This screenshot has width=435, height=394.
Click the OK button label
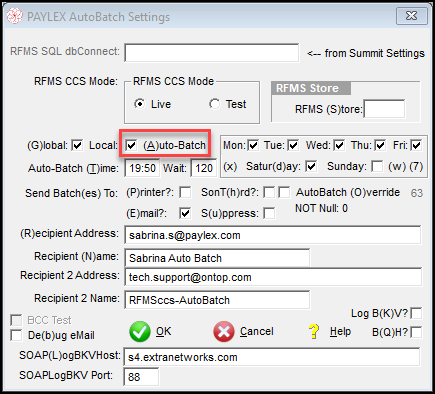(x=164, y=331)
